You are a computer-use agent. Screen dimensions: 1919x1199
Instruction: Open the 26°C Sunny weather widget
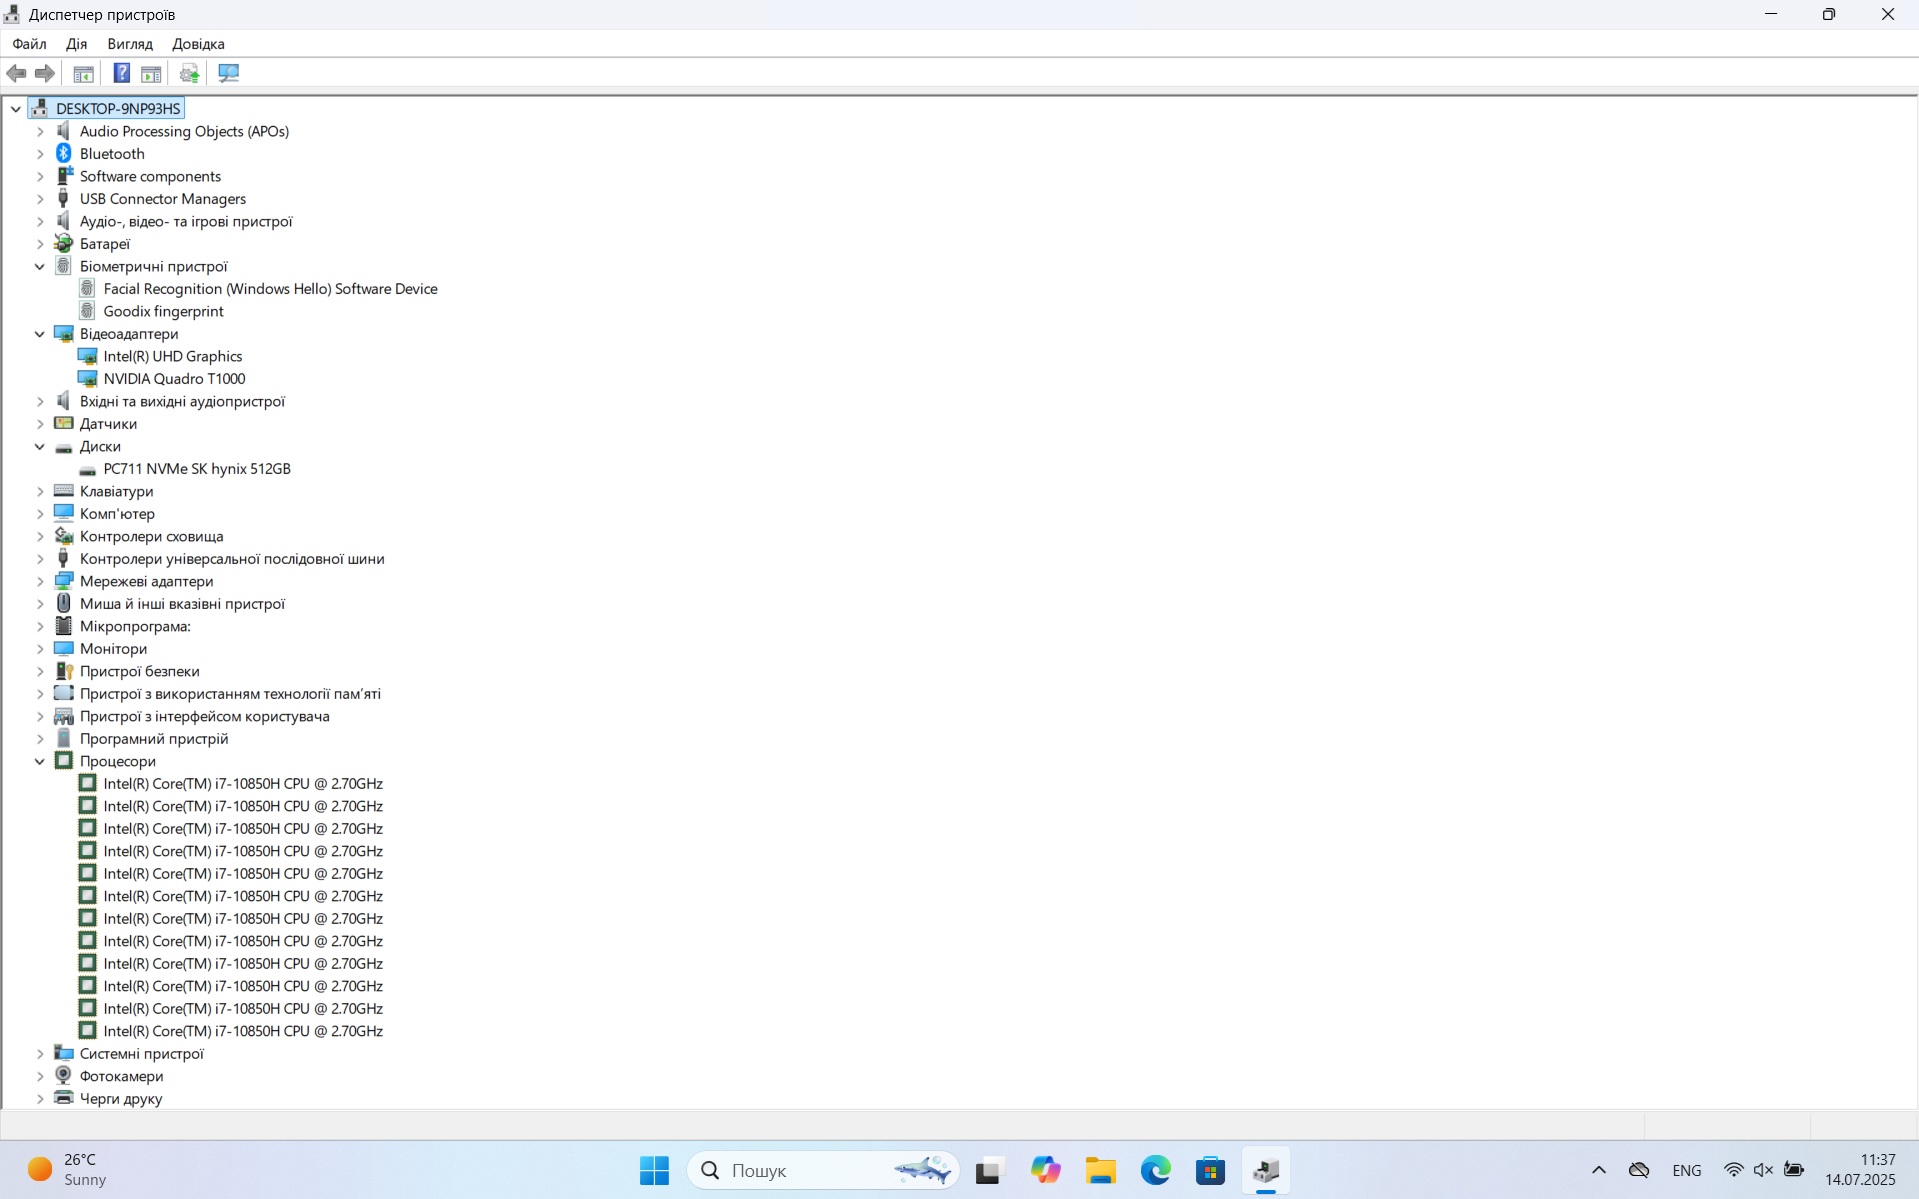68,1170
